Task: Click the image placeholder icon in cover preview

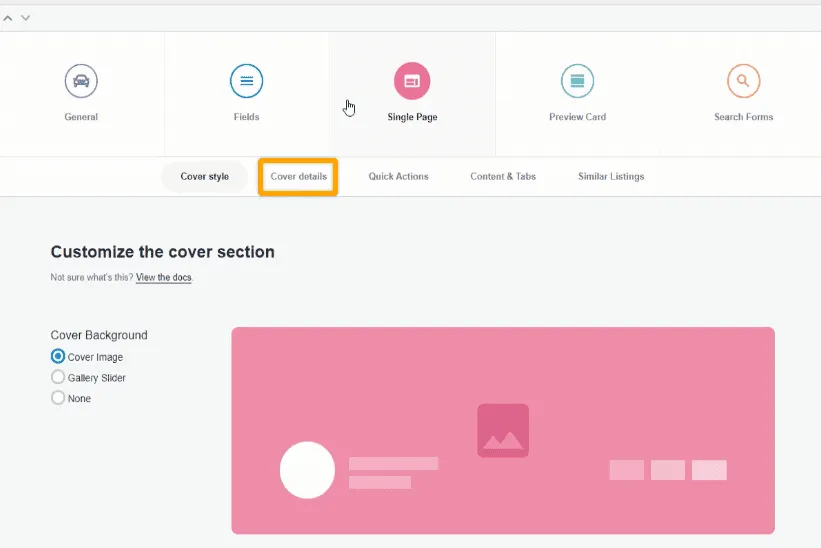Action: tap(503, 430)
